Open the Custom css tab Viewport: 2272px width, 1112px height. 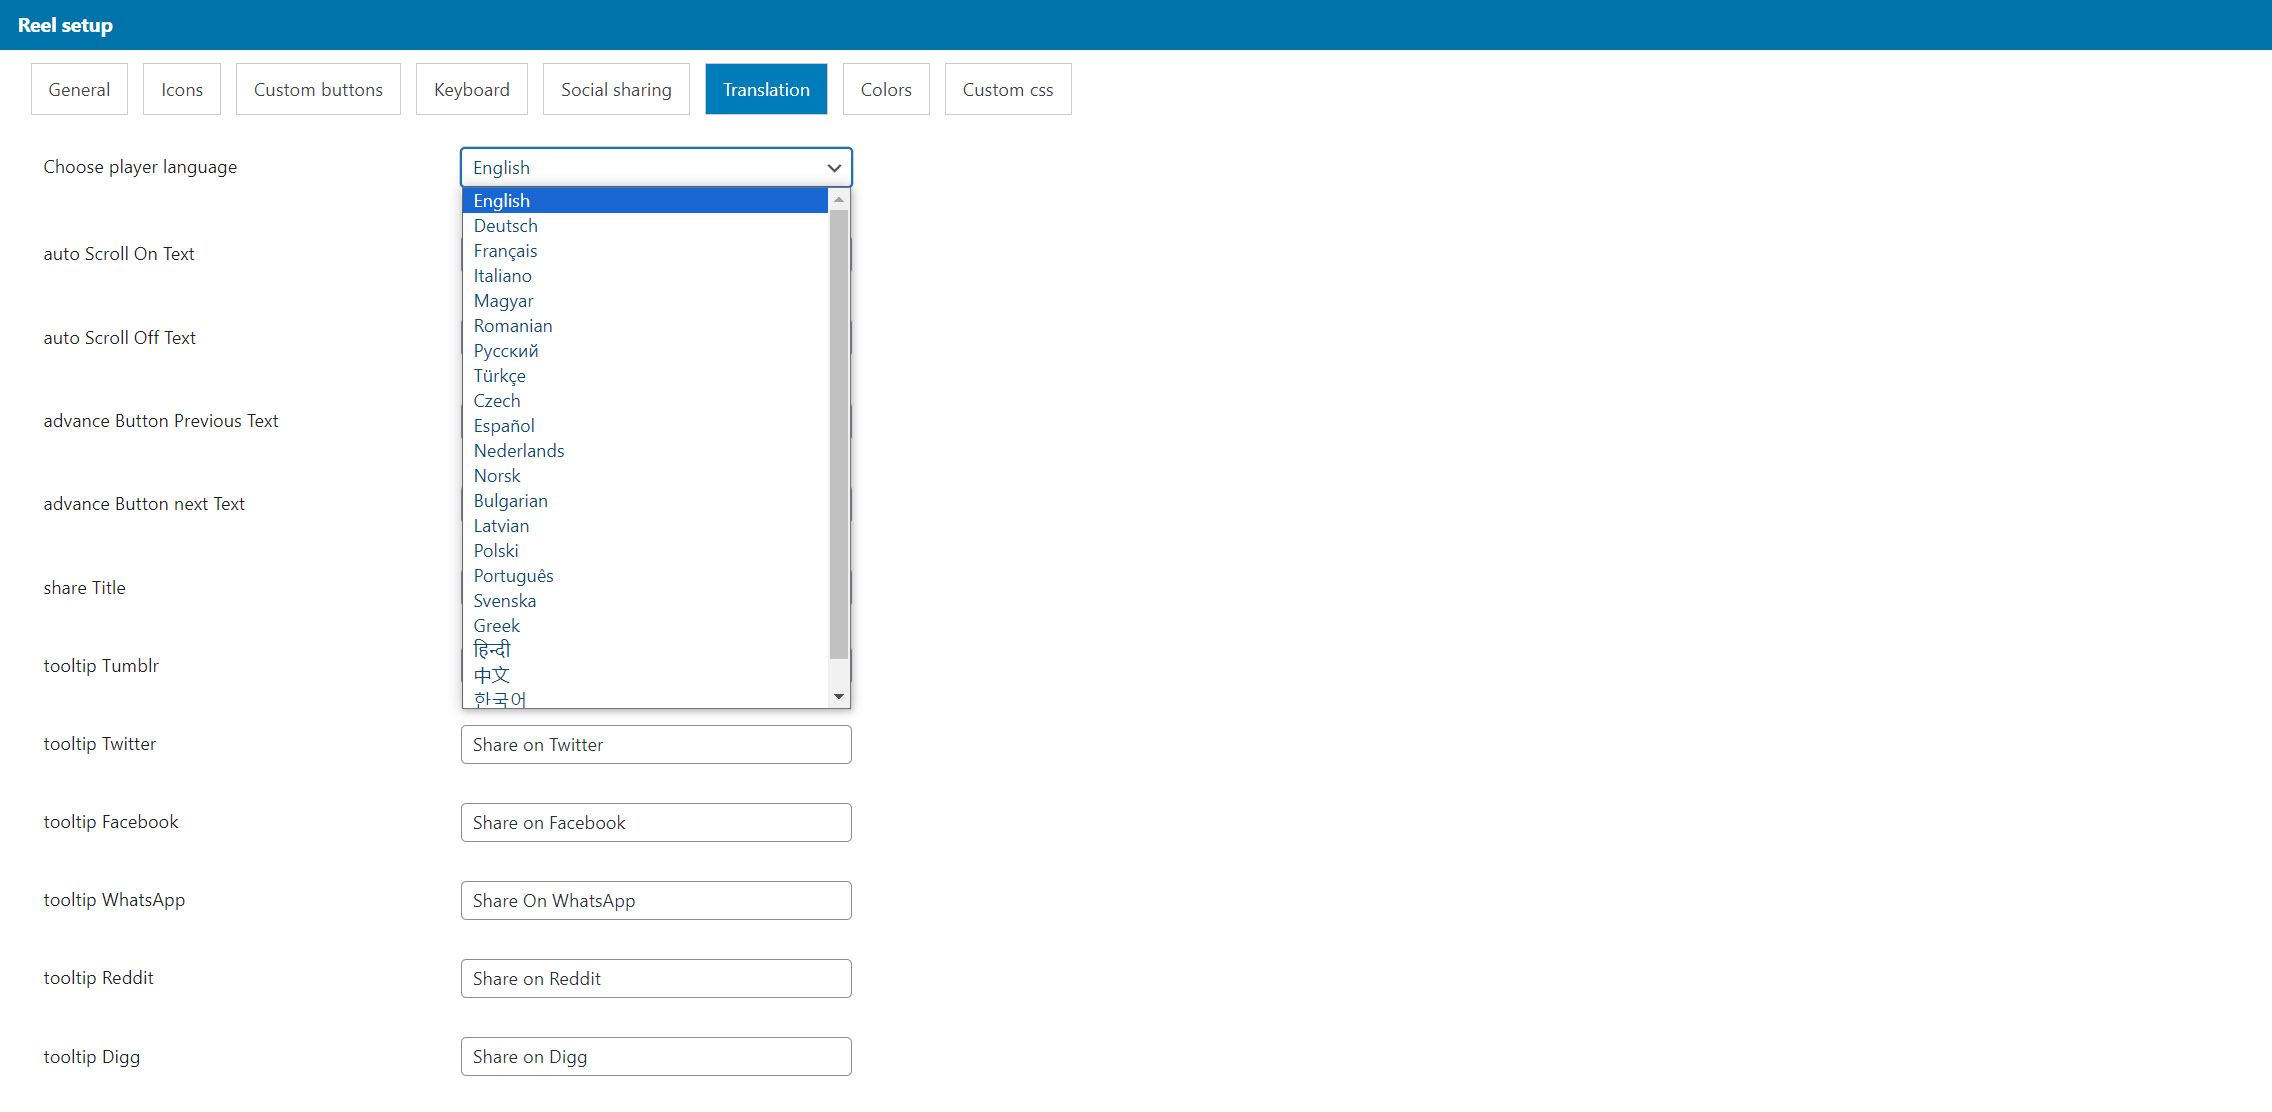(x=1007, y=89)
